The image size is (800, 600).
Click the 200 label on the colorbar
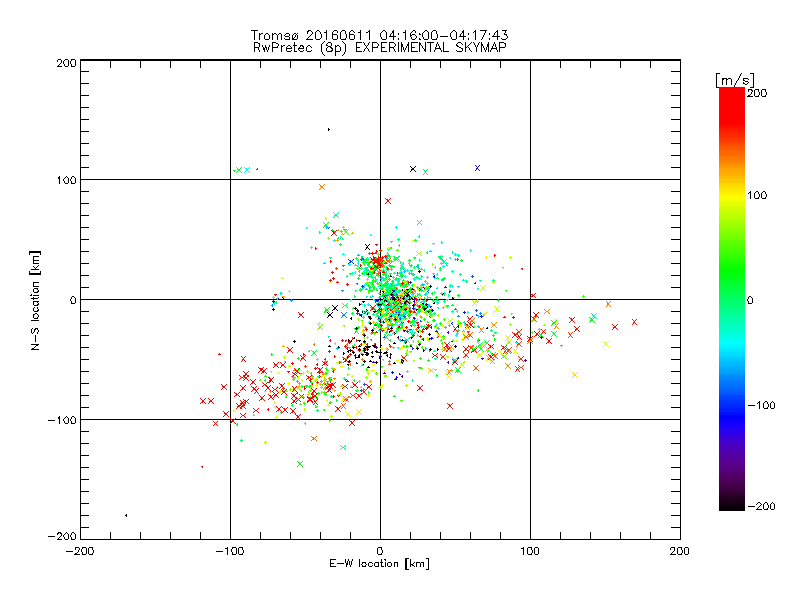757,93
